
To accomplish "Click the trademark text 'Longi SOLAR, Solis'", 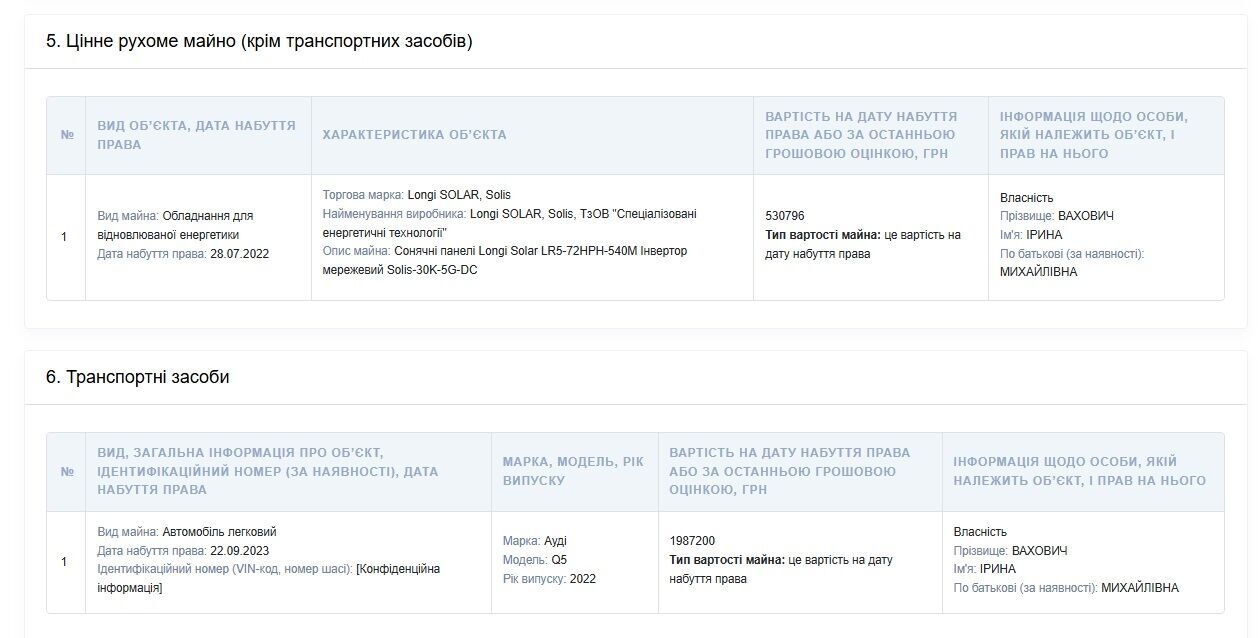I will click(x=459, y=195).
